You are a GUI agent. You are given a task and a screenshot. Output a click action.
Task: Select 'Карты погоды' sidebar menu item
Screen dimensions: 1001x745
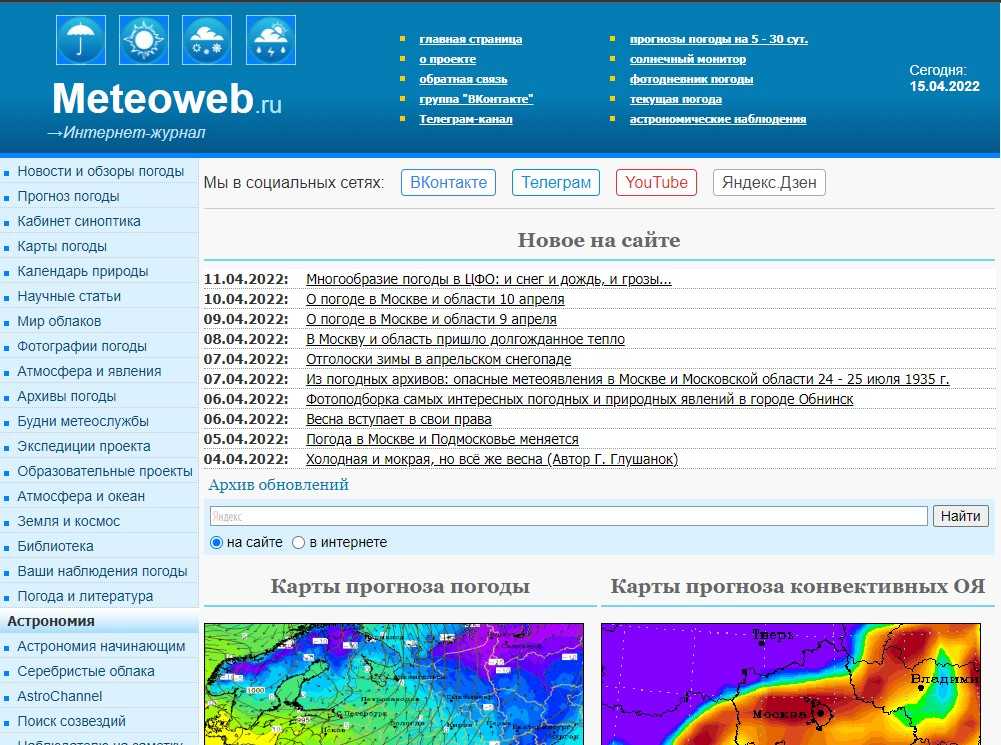point(62,246)
